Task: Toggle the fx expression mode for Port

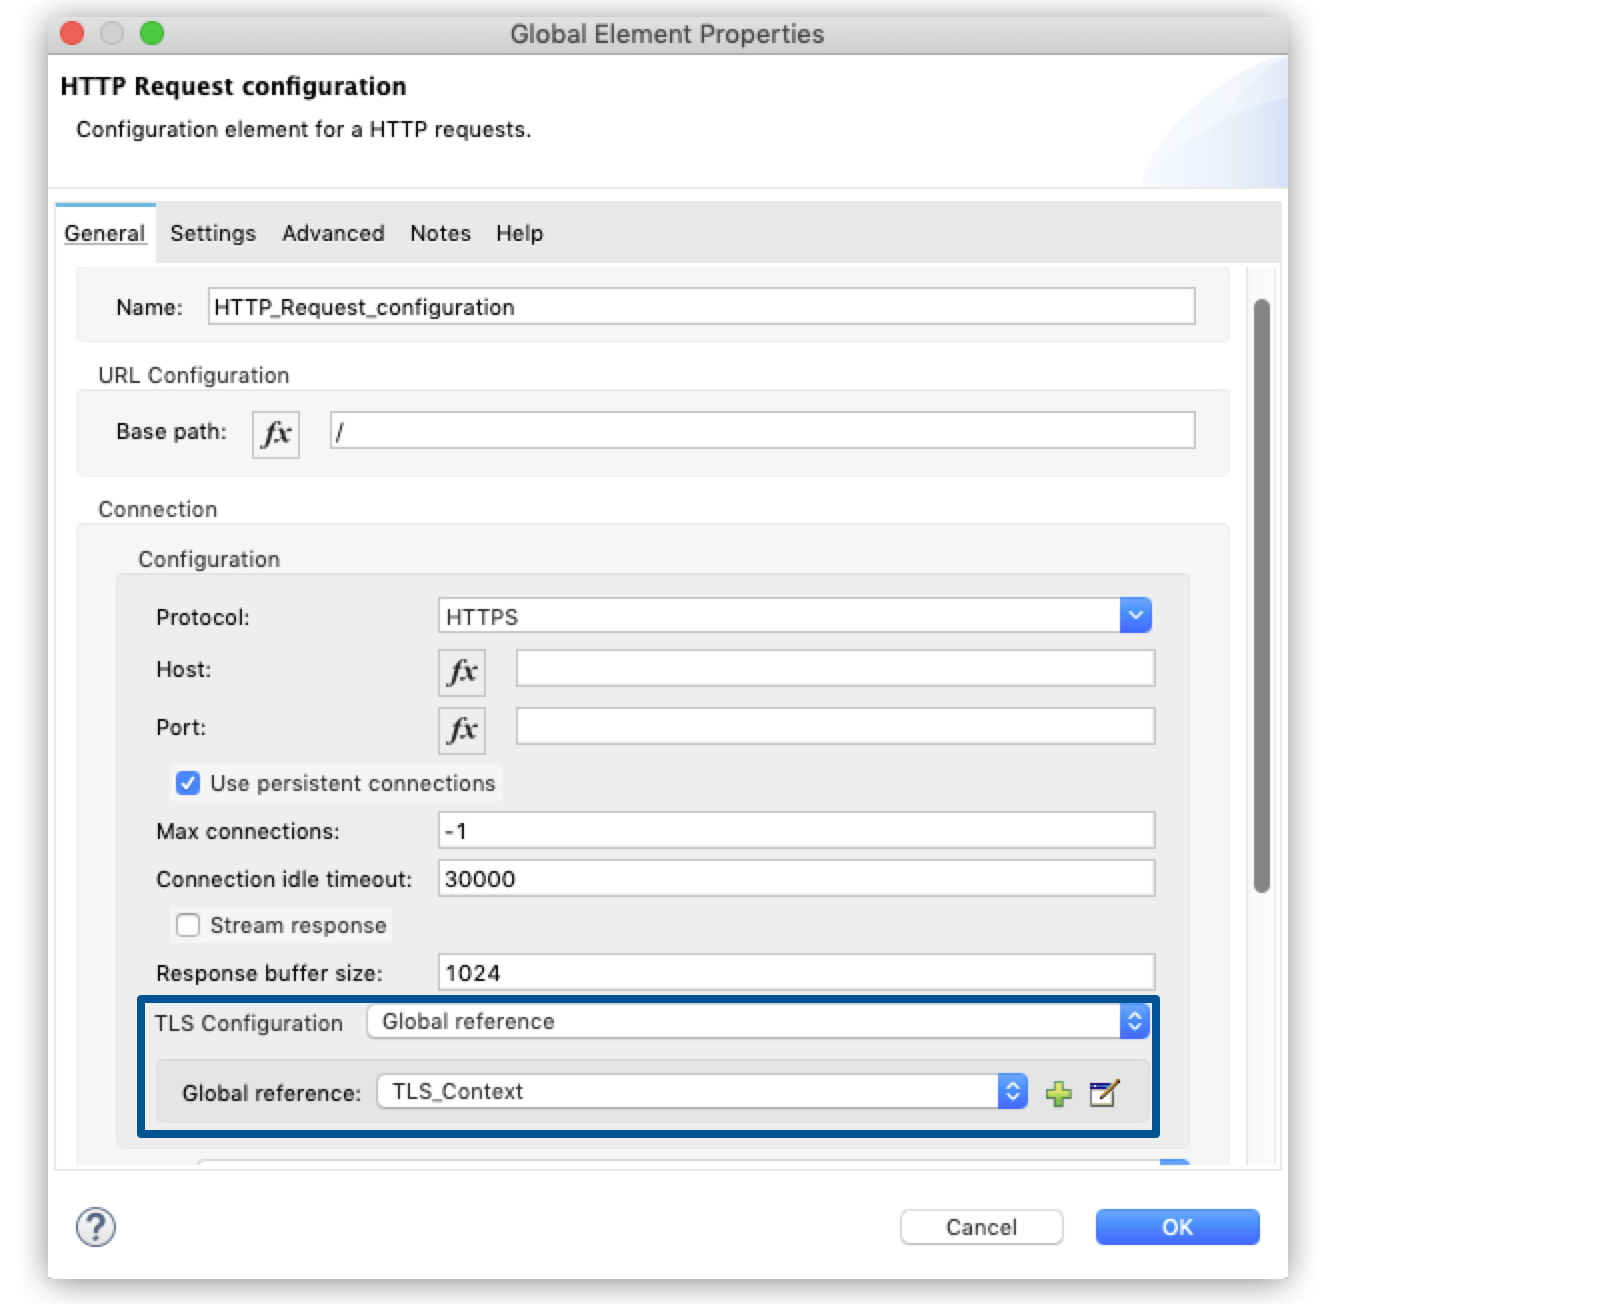Action: click(462, 729)
